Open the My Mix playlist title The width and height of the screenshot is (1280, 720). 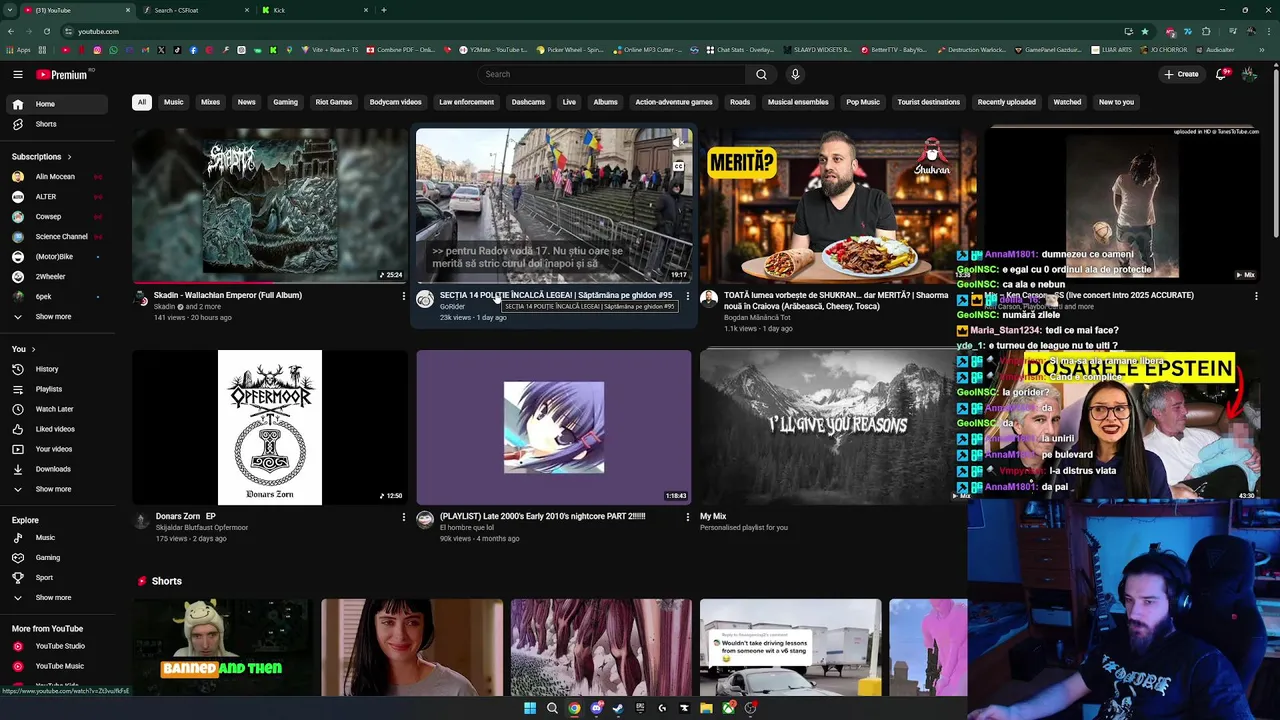pos(713,517)
